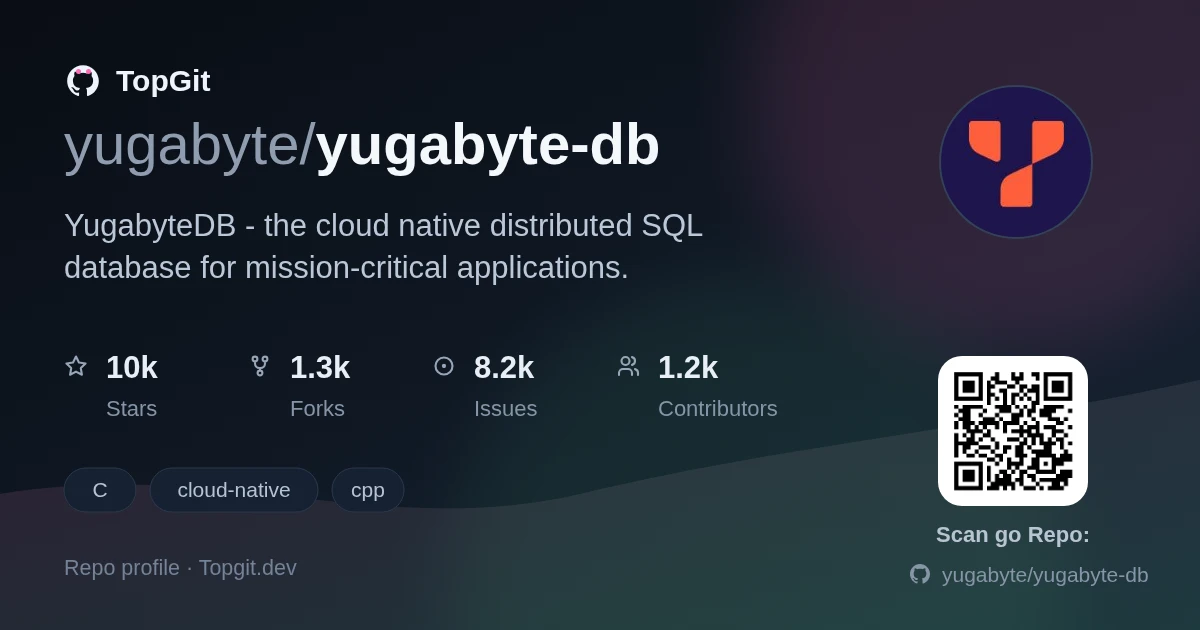Click the Issues circle-dot icon
Image resolution: width=1200 pixels, height=630 pixels.
pyautogui.click(x=444, y=366)
